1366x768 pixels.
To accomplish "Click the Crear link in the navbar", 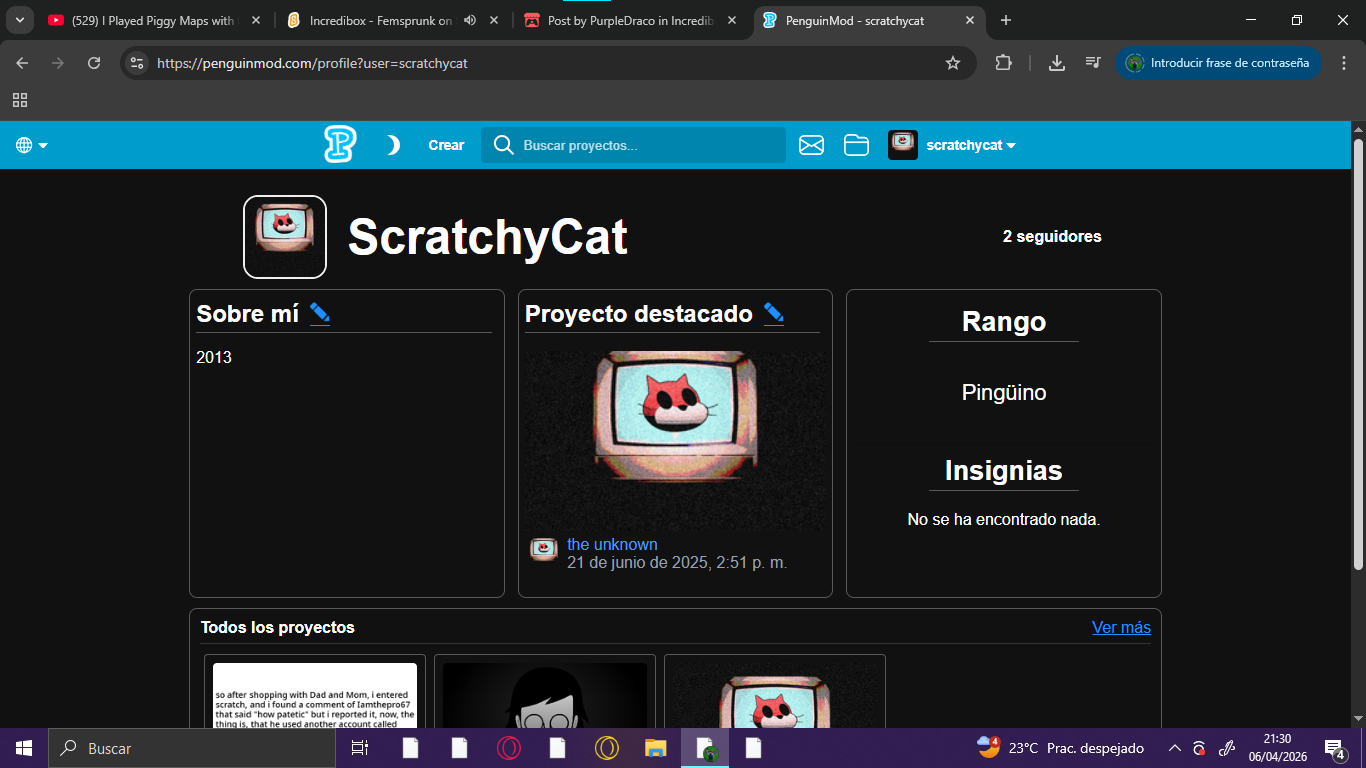I will point(446,145).
